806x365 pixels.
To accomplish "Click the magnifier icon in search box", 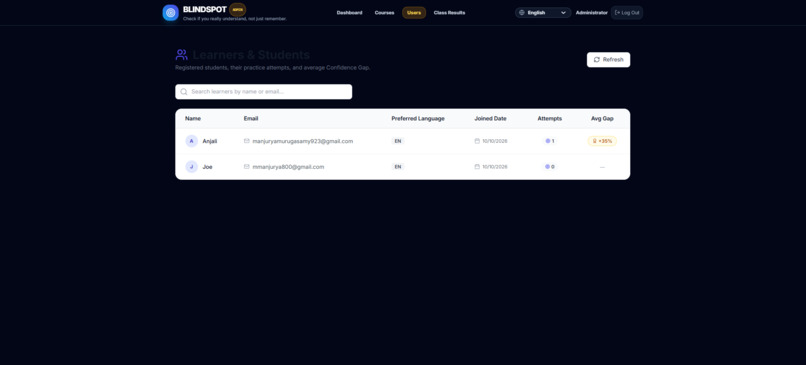I will coord(184,92).
